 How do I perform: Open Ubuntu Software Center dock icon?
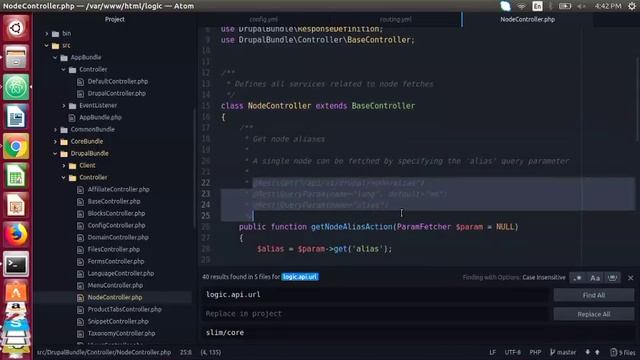(16, 291)
